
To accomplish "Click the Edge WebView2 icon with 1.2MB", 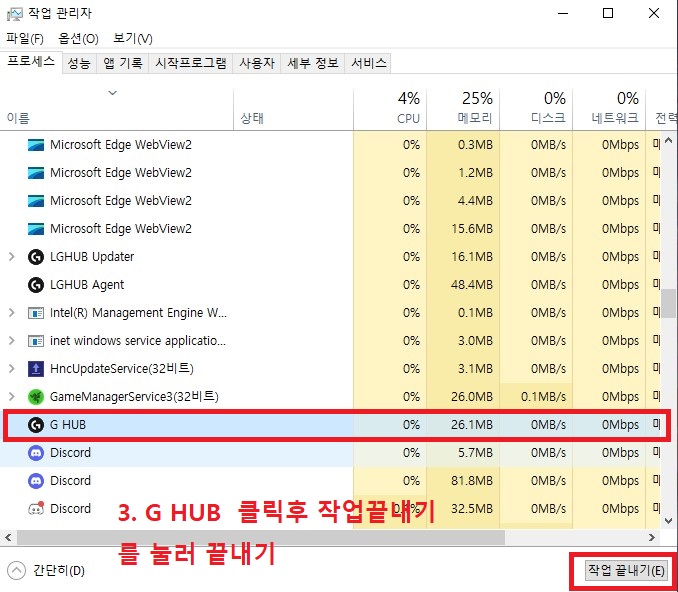I will tap(35, 173).
